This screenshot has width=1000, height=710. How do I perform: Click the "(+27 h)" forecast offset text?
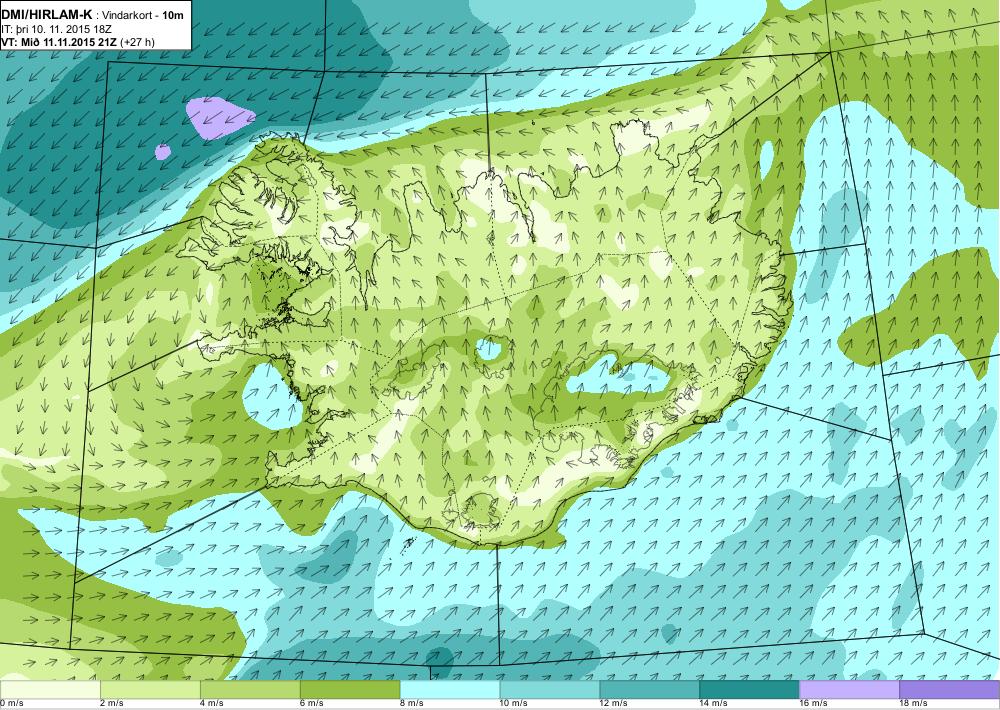point(137,42)
